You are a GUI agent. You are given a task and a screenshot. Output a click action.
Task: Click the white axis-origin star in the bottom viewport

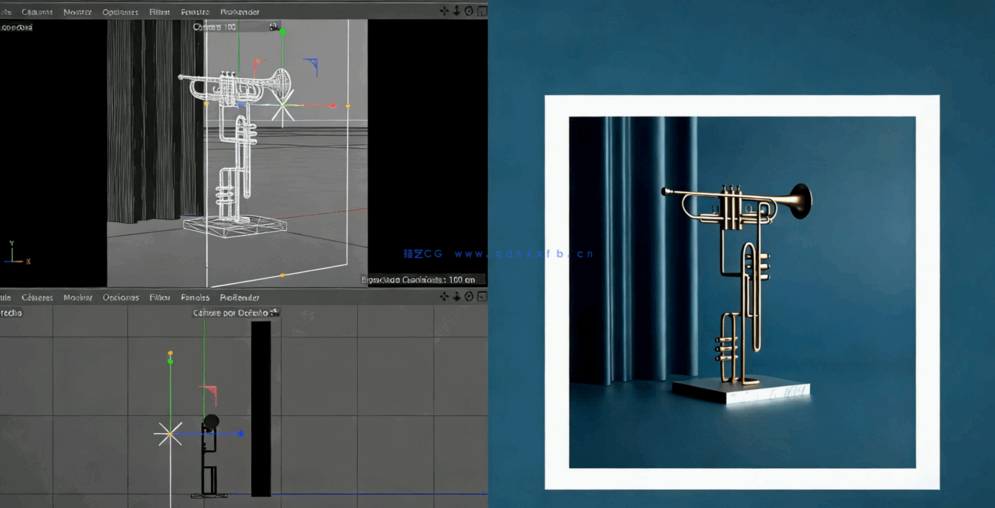click(169, 434)
